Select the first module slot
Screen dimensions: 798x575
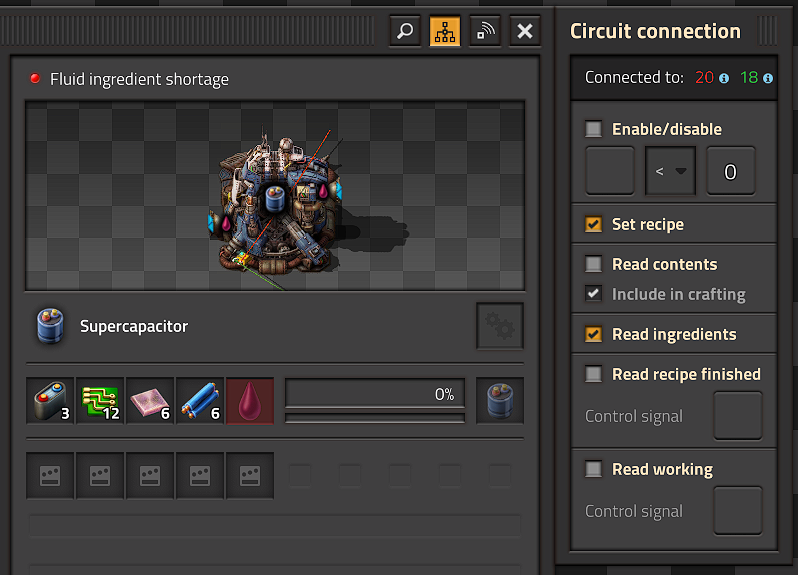pos(50,476)
